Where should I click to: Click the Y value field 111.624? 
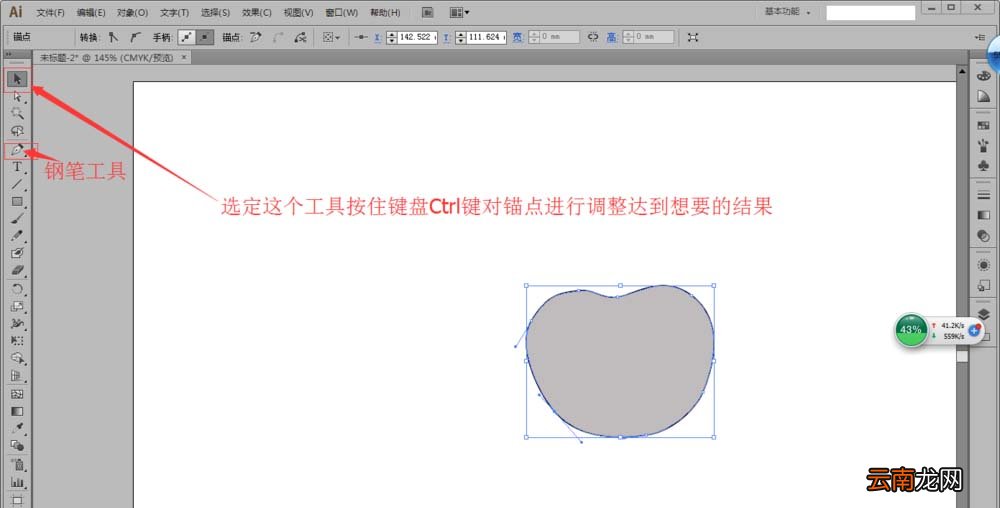tap(487, 38)
